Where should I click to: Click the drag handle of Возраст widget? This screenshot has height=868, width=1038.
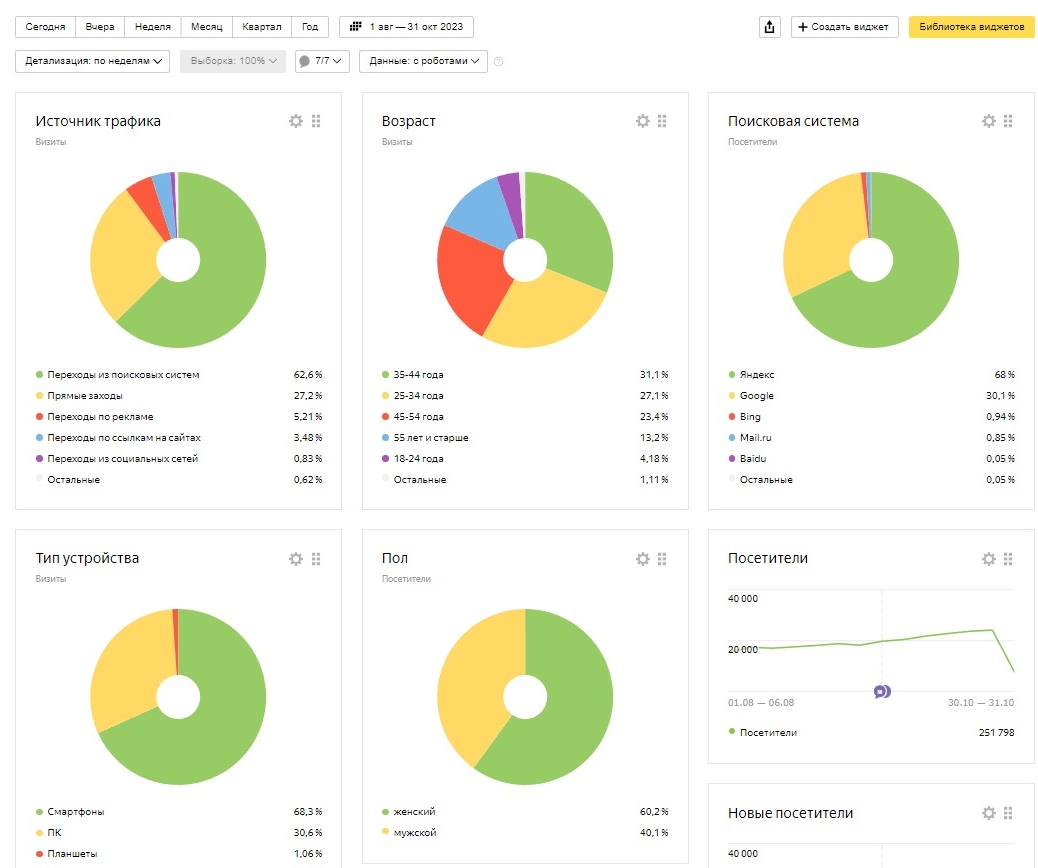(x=662, y=121)
